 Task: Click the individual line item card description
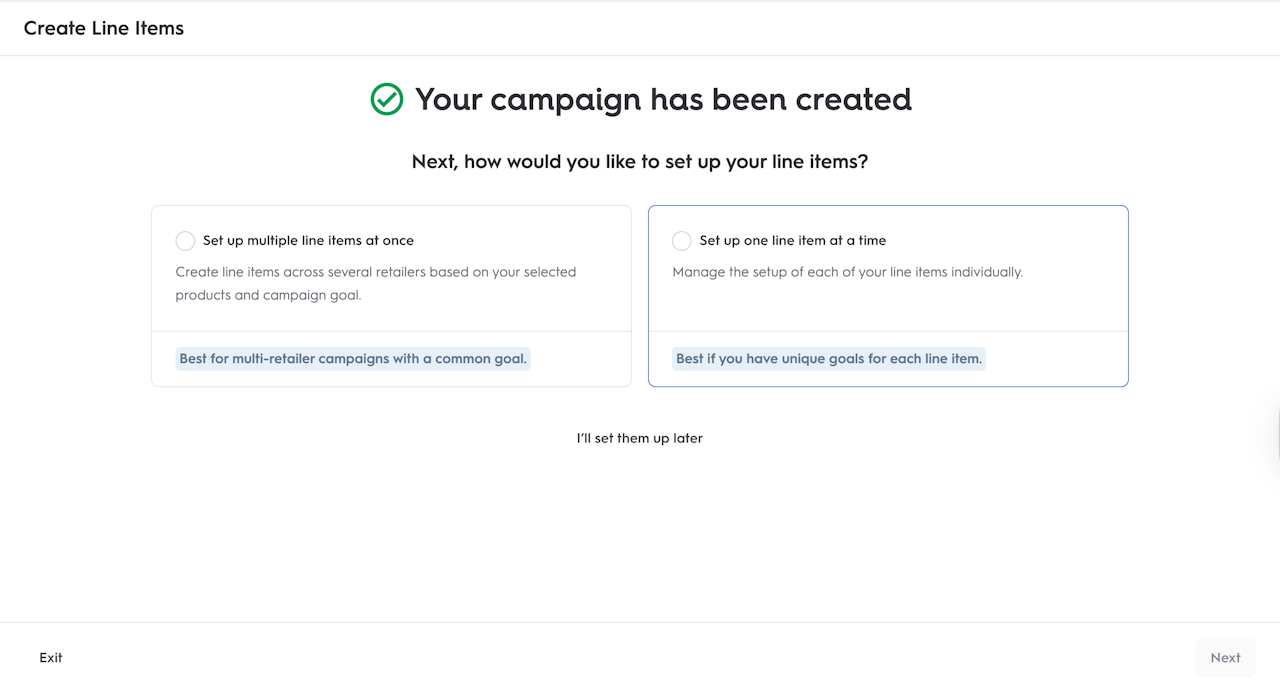pyautogui.click(x=847, y=272)
